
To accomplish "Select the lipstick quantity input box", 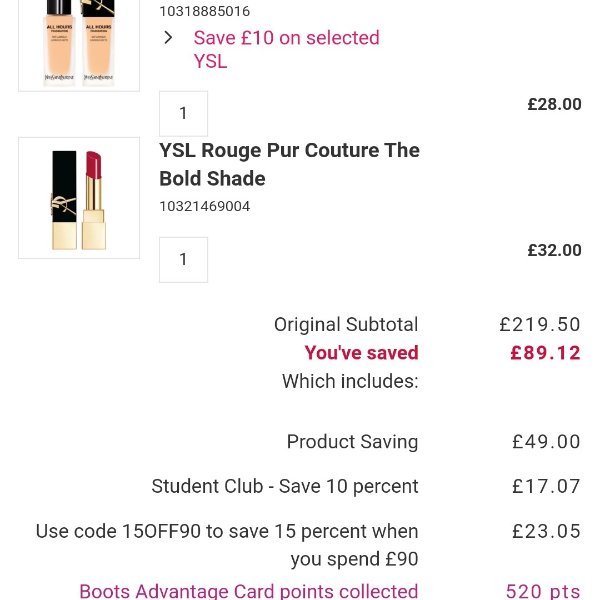I will pos(183,260).
